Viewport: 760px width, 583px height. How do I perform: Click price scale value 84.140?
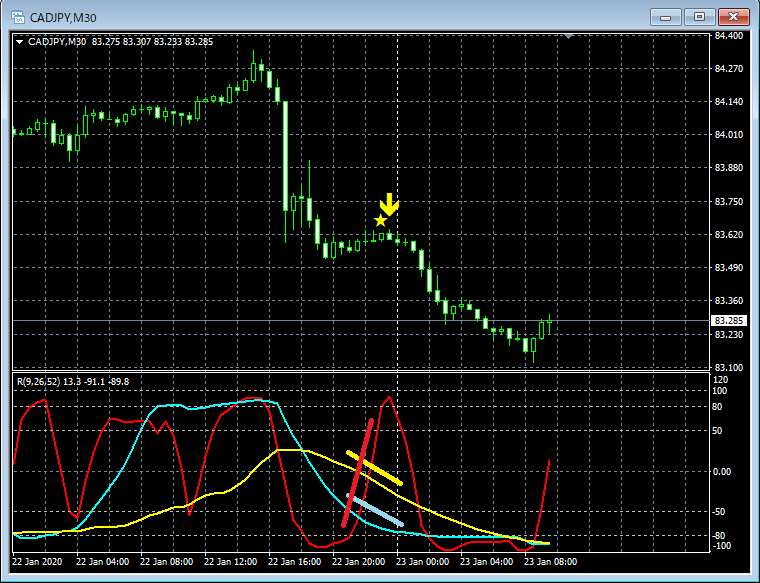(x=729, y=102)
